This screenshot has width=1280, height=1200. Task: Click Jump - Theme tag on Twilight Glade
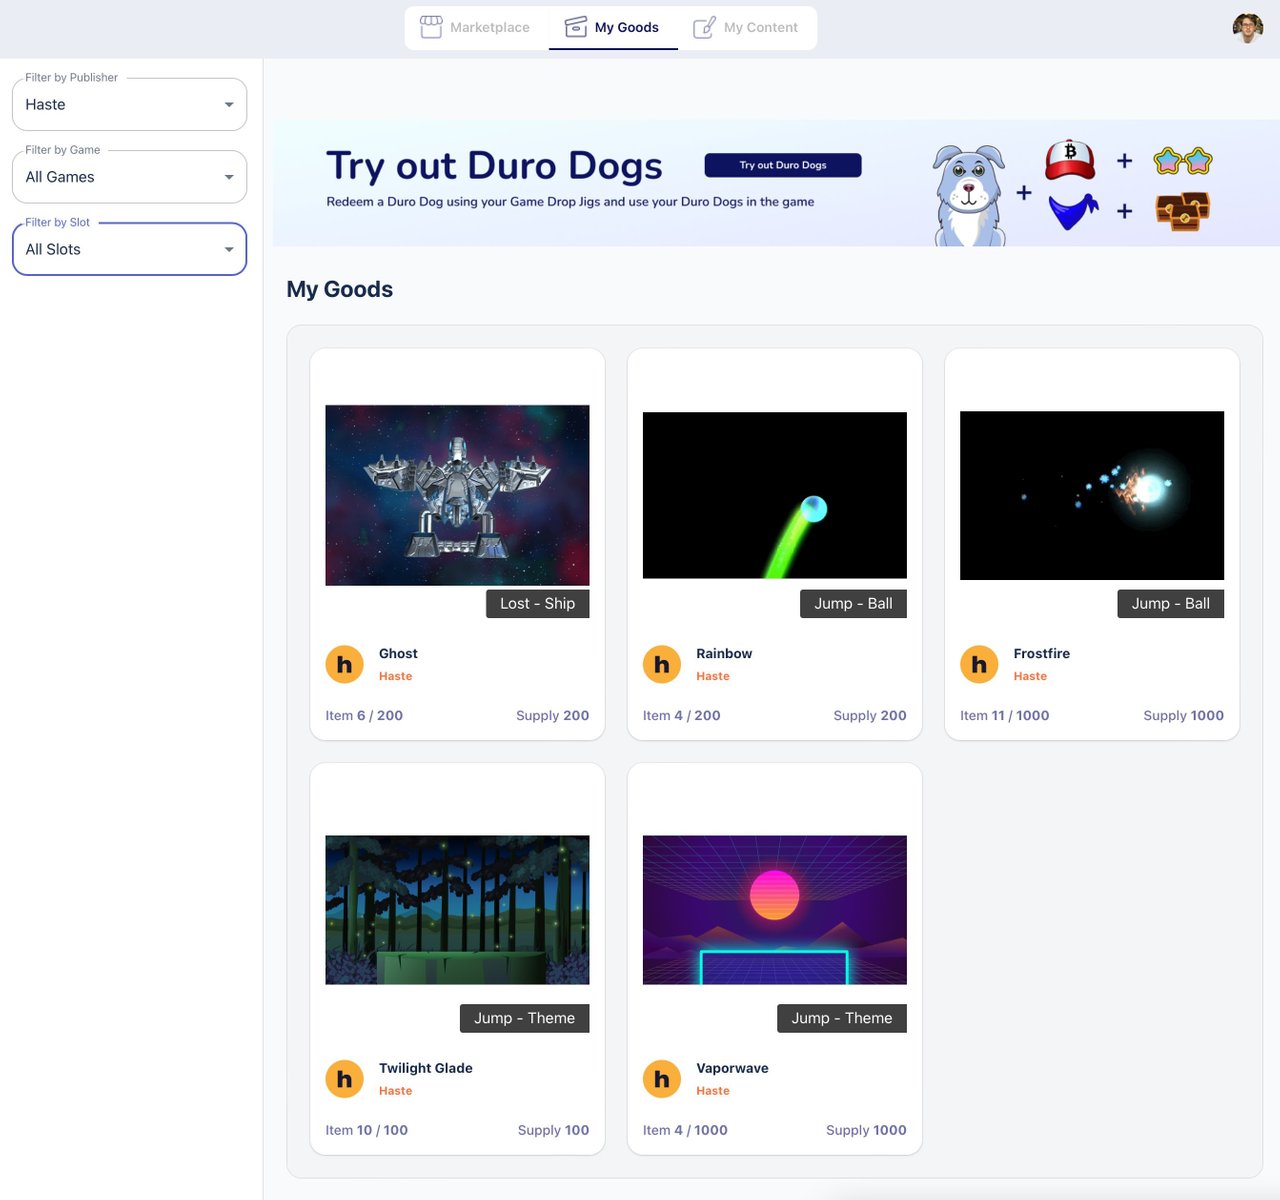click(x=525, y=1018)
